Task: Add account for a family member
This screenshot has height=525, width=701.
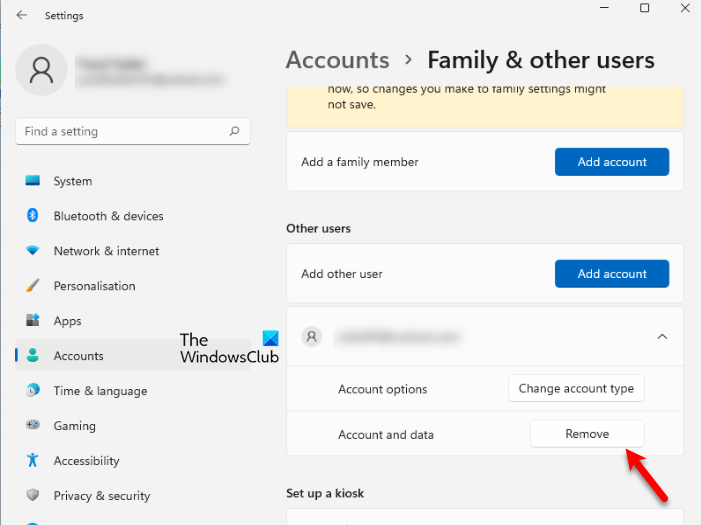Action: pyautogui.click(x=612, y=162)
